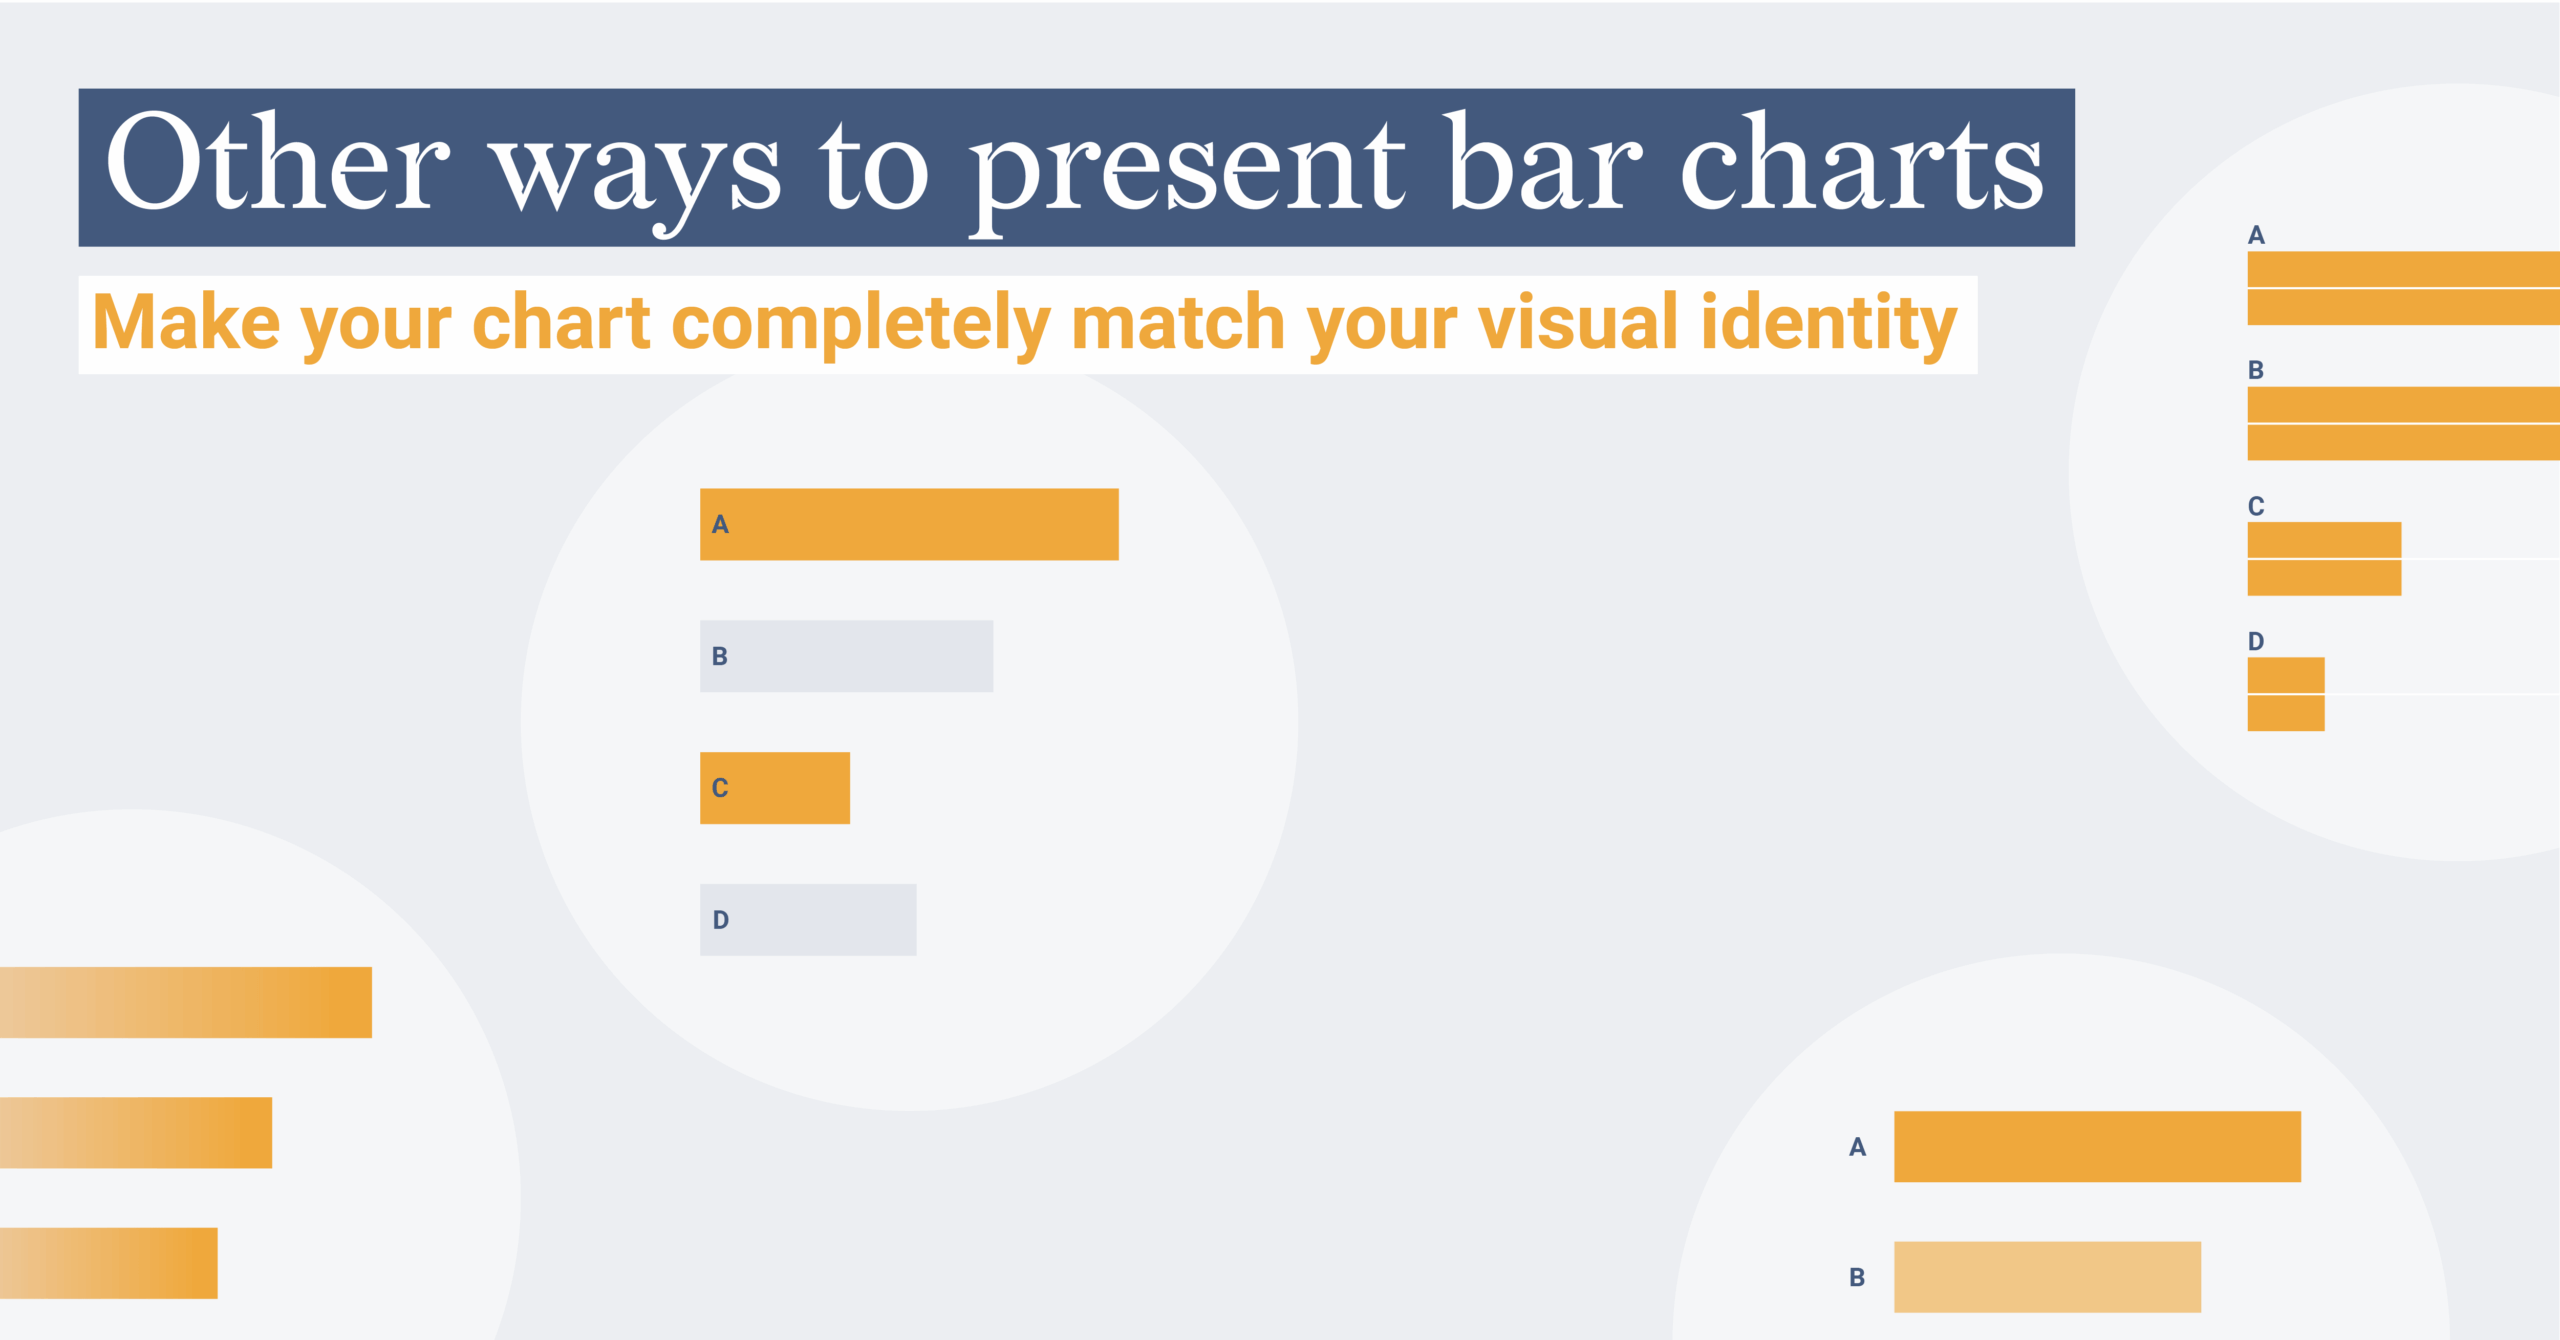Click the "Other ways to present bar charts" title
2560x1340 pixels.
click(1075, 167)
